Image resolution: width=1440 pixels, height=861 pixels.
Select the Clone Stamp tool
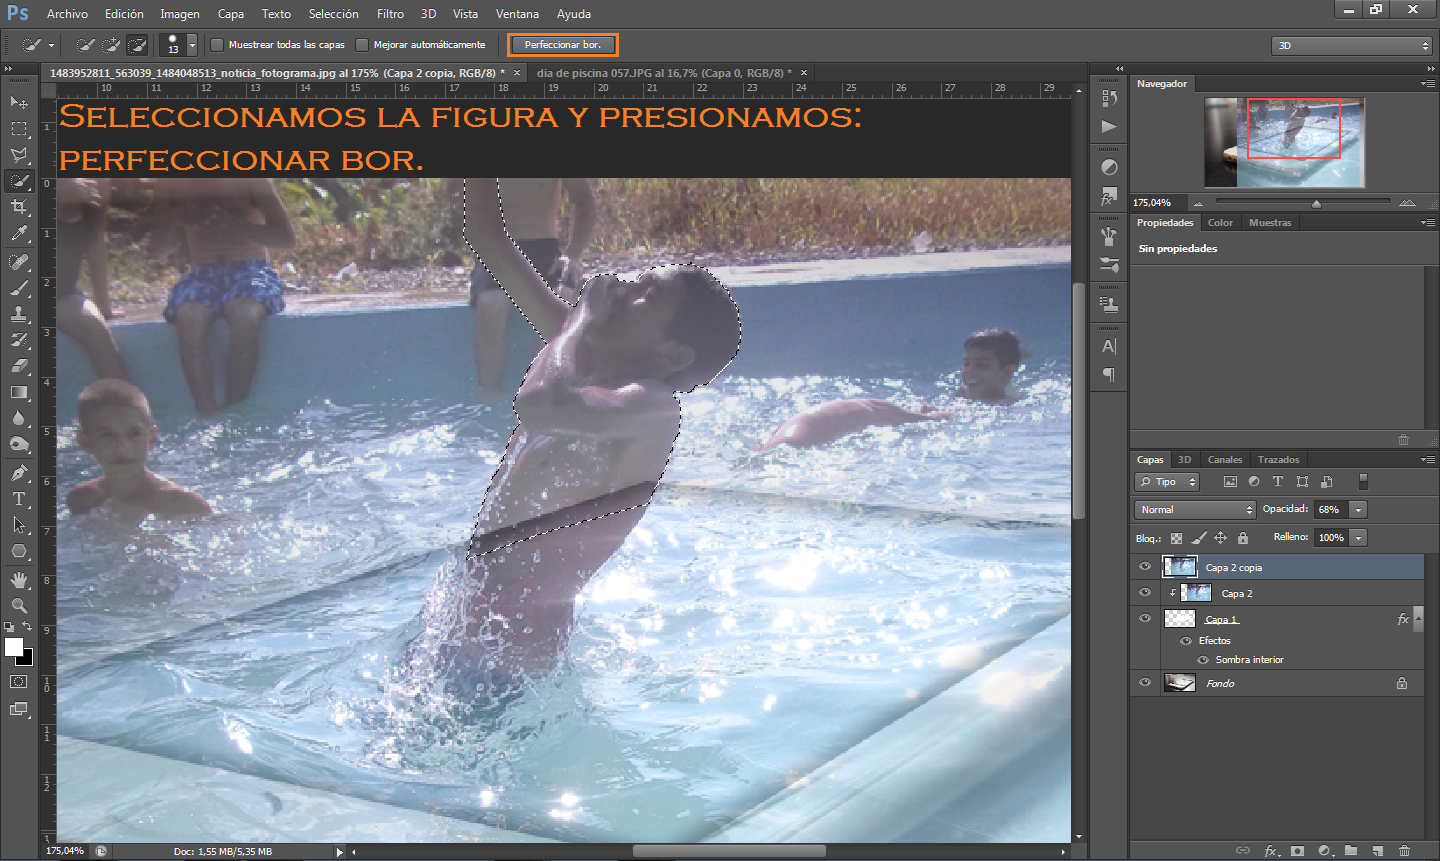tap(19, 314)
